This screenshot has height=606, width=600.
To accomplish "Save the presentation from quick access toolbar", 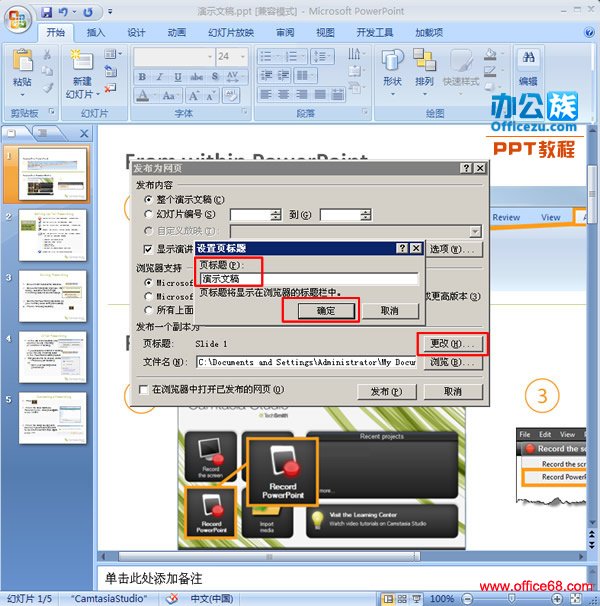I will [x=46, y=12].
